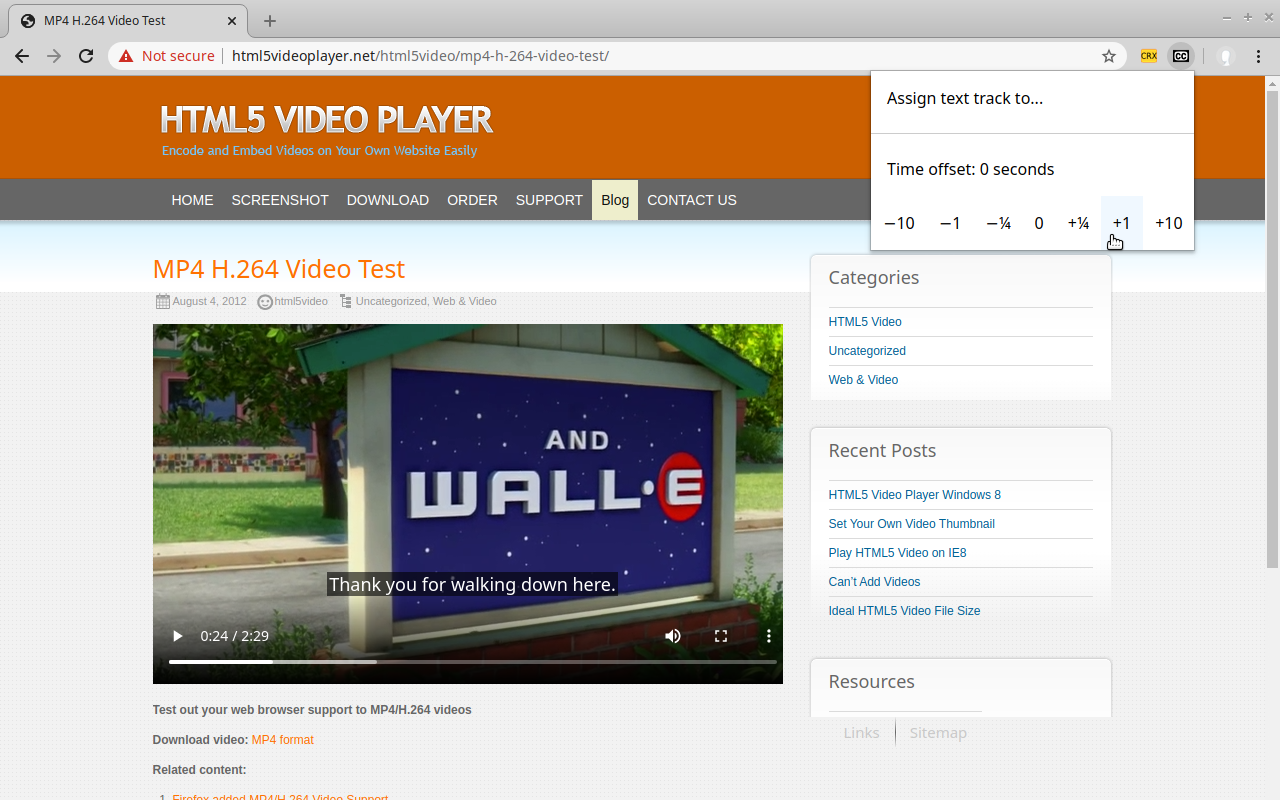The image size is (1280, 800).
Task: Open Web & Video in the Categories sidebar
Action: 863,380
